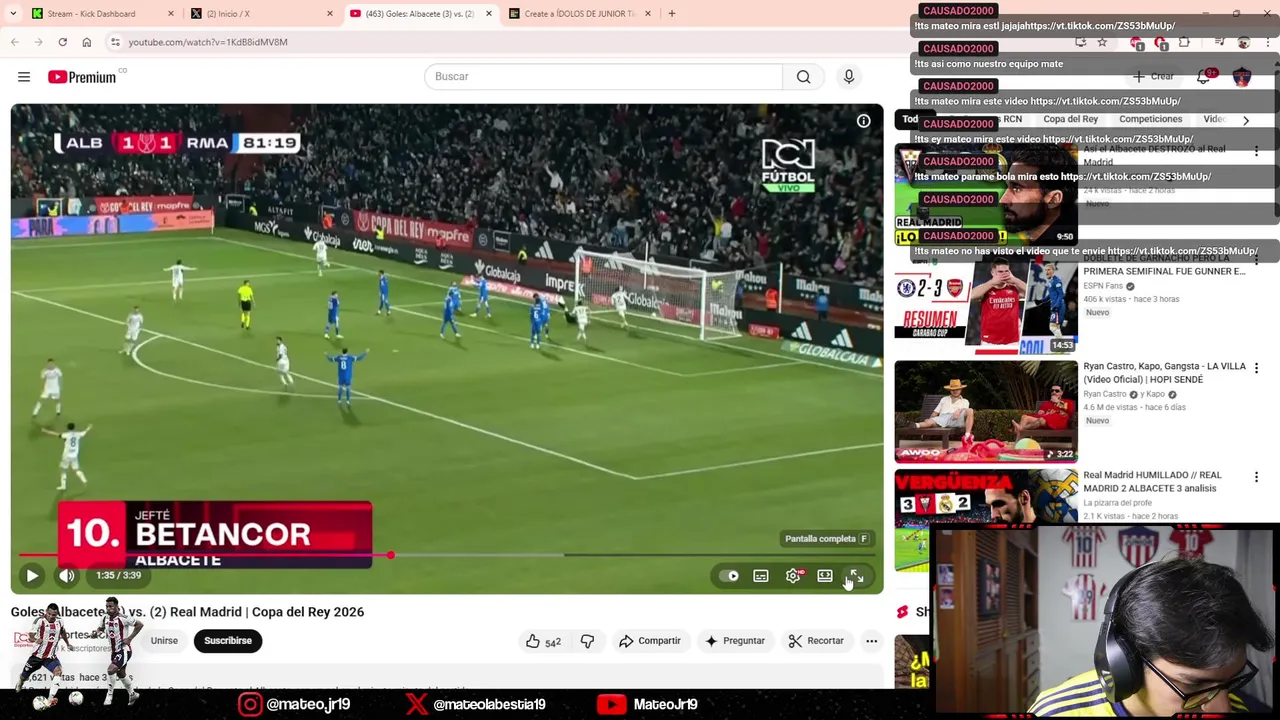This screenshot has height=720, width=1280.
Task: Open the browser home page
Action: 87,42
